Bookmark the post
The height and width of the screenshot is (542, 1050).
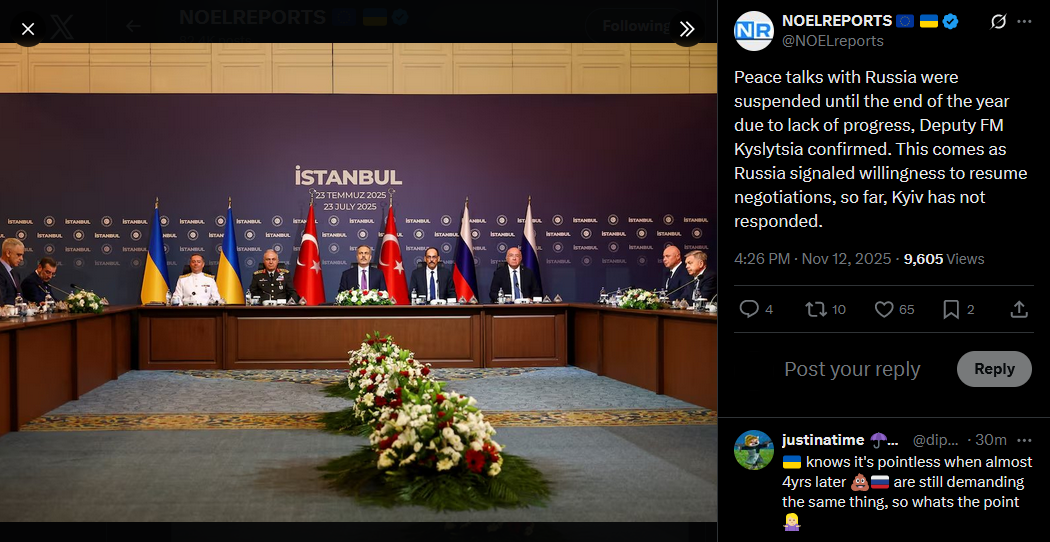pos(951,309)
